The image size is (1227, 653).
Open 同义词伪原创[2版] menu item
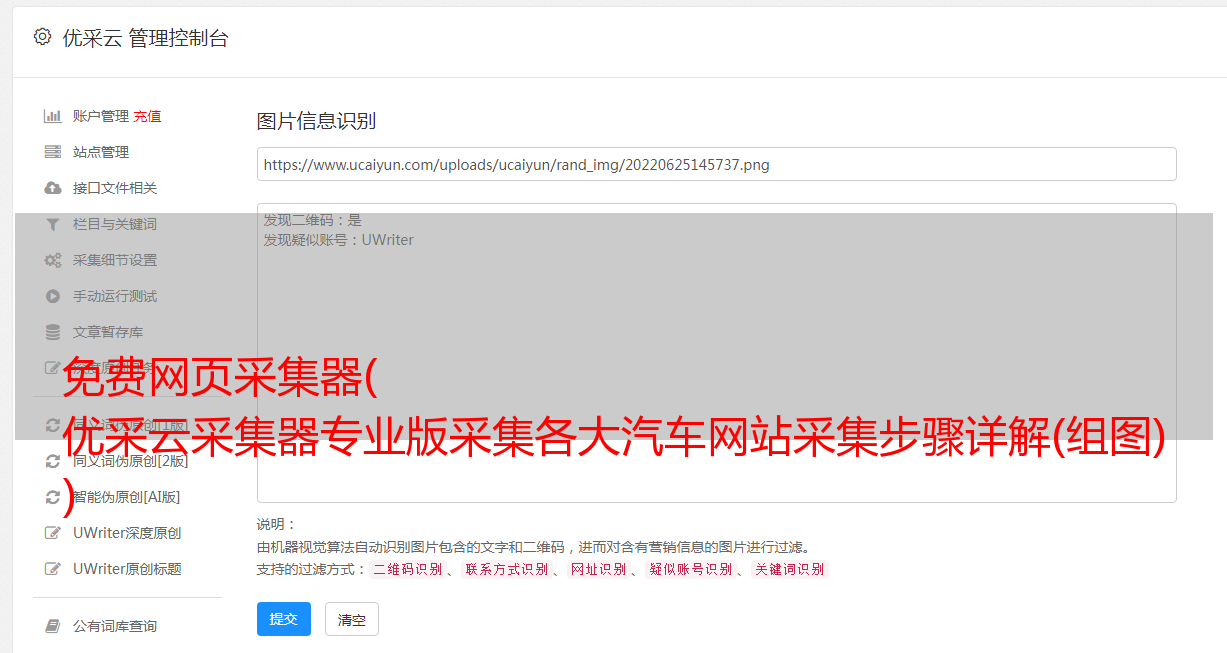coord(130,461)
